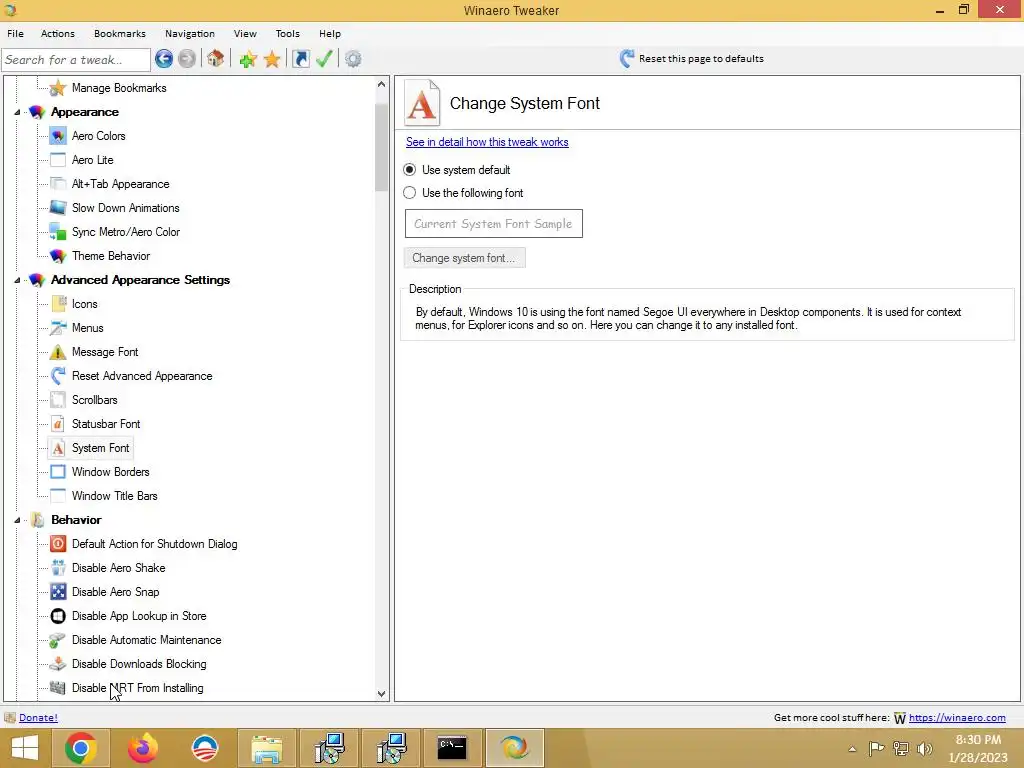Collapse the Appearance tree section

coord(18,112)
